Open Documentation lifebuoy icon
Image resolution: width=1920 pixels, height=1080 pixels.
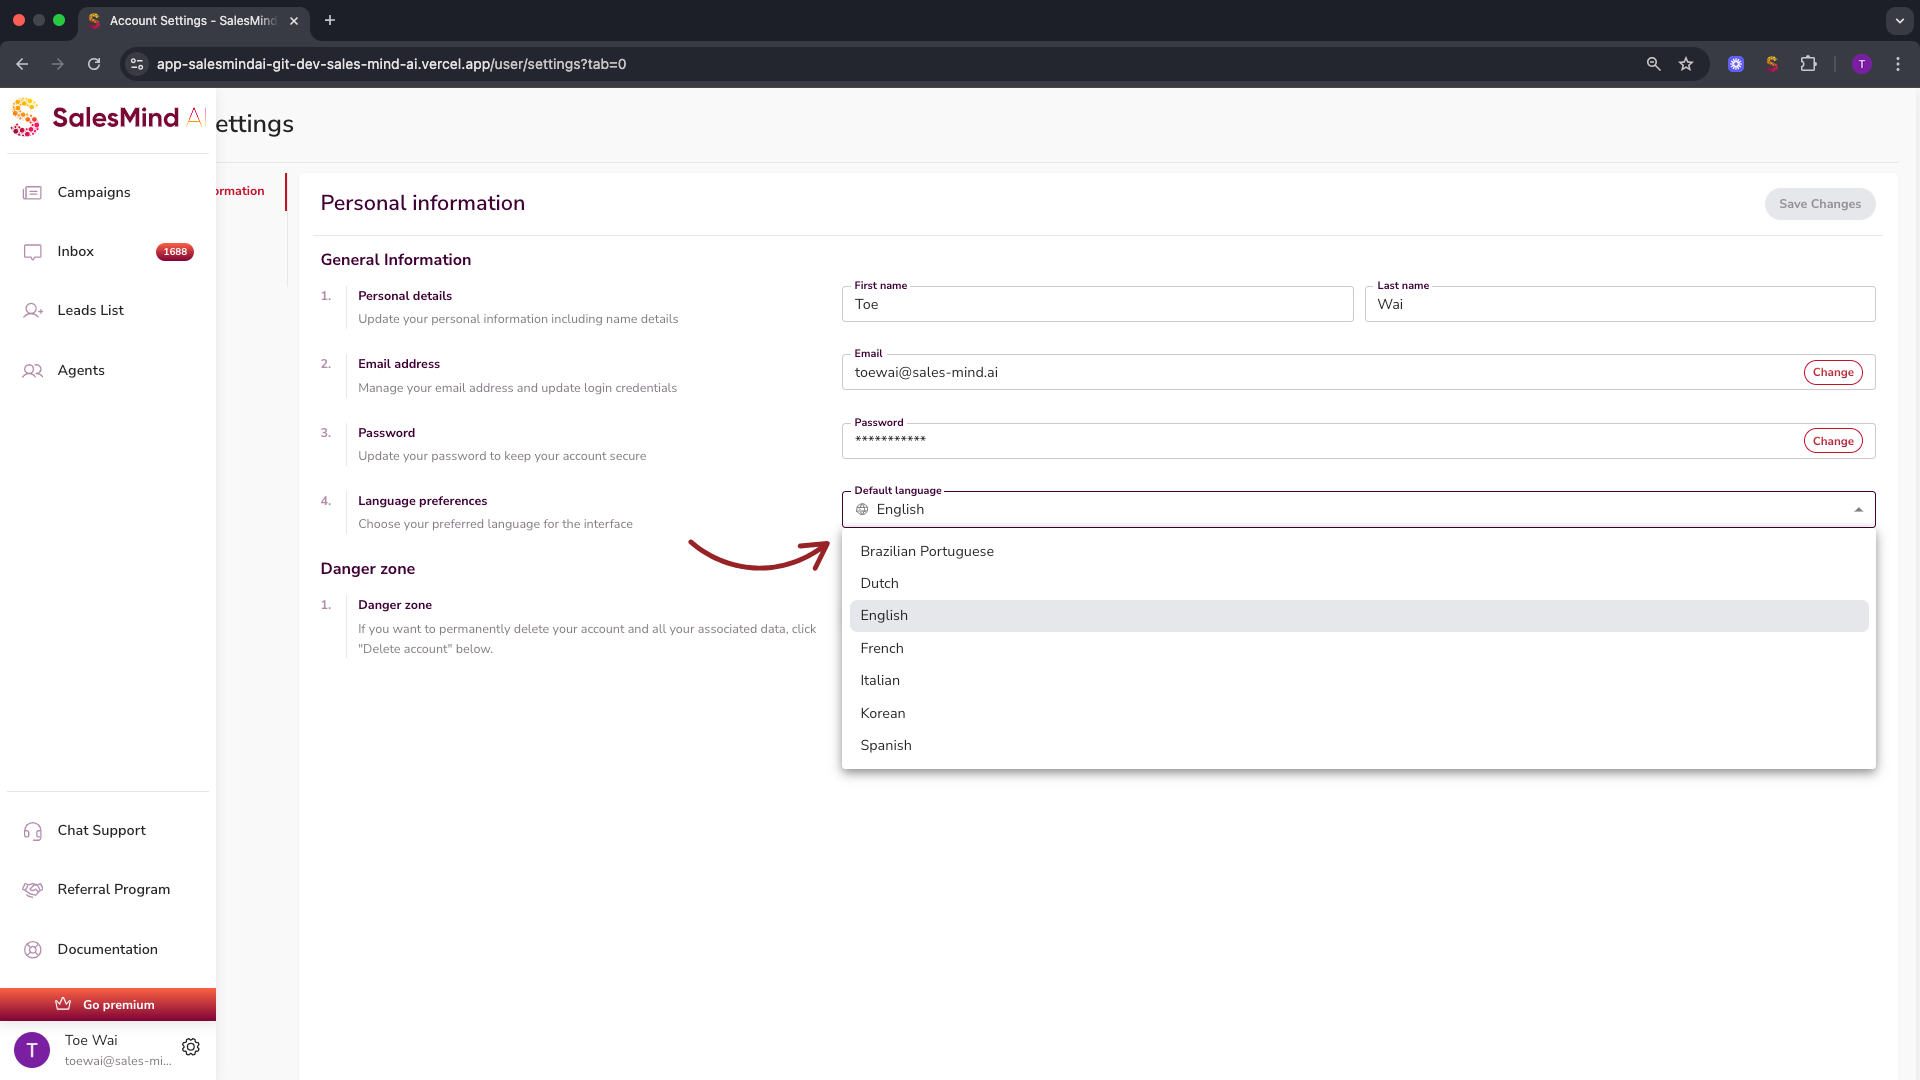point(32,950)
